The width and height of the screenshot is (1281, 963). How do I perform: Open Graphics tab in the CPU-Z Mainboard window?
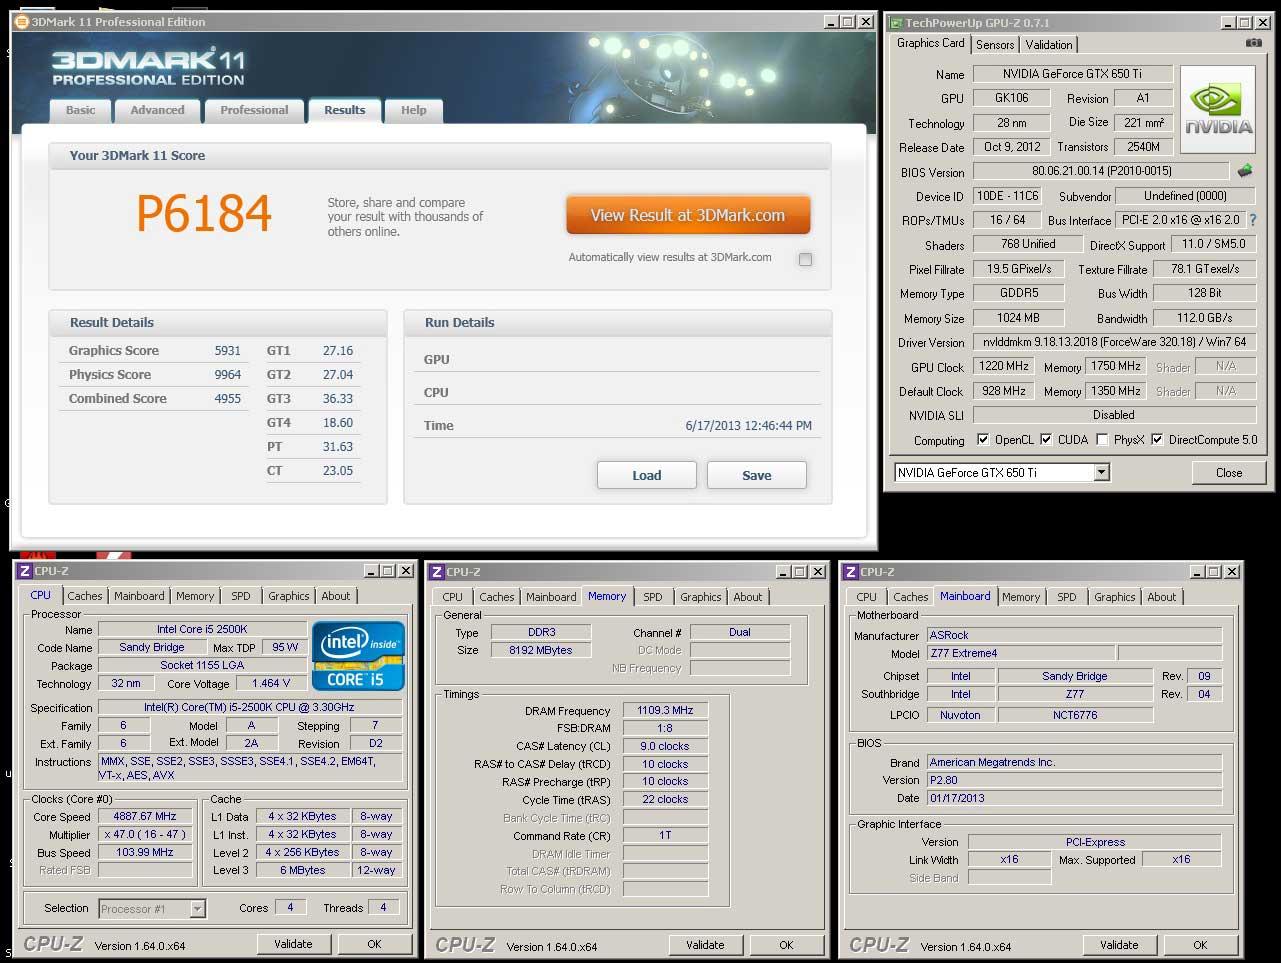pyautogui.click(x=1115, y=597)
